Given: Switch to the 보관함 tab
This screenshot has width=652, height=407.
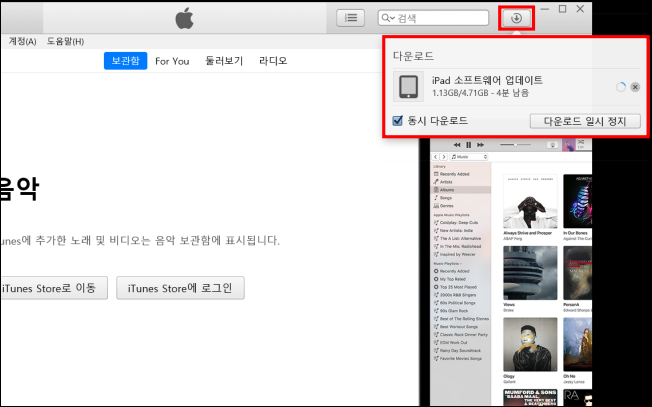Looking at the screenshot, I should tap(125, 61).
